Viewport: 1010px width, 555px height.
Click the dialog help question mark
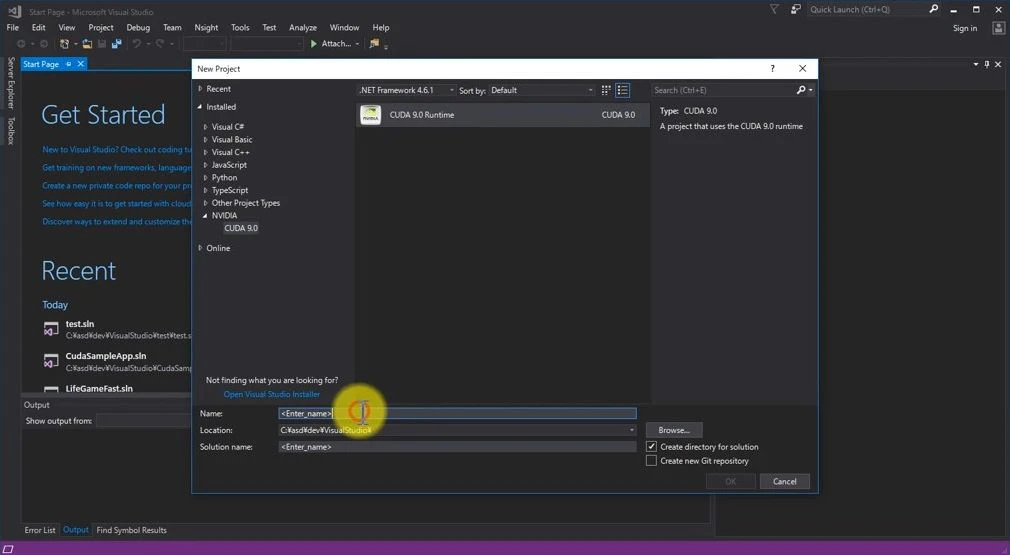coord(772,68)
